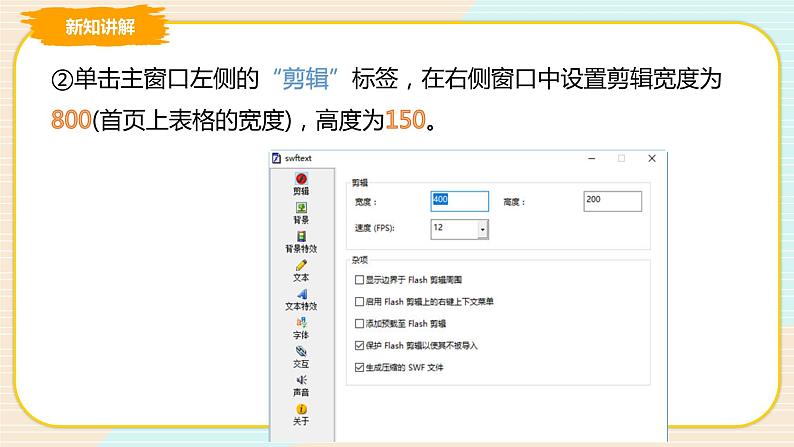Open the 关于 (About) info icon

click(301, 409)
